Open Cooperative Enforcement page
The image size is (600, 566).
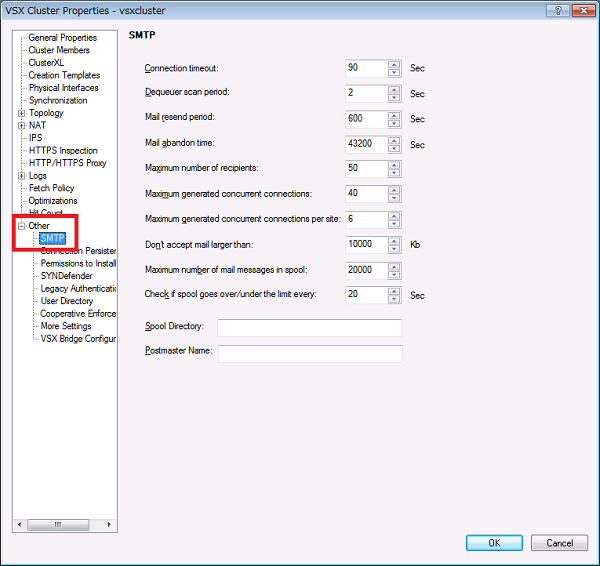(x=78, y=314)
